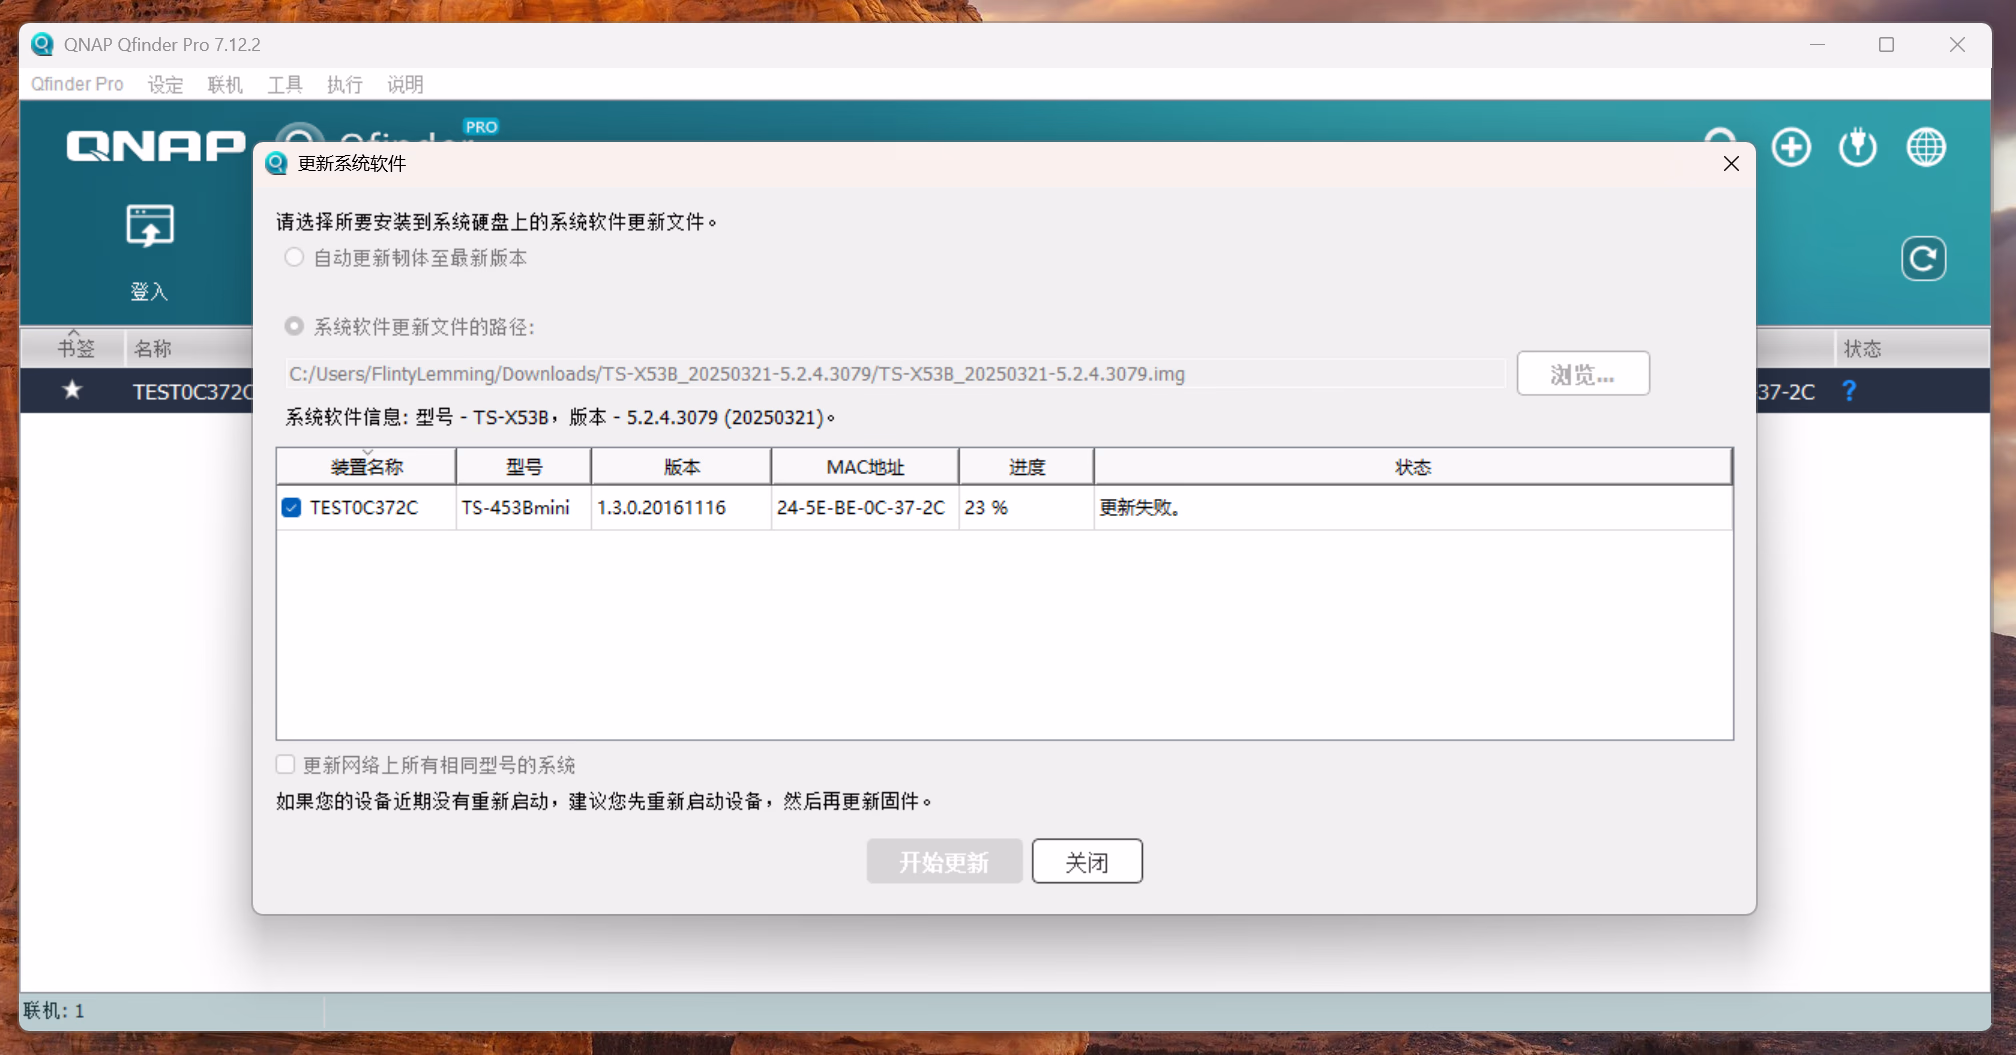This screenshot has height=1055, width=2016.
Task: Sort by 装置名称 column header
Action: coord(366,467)
